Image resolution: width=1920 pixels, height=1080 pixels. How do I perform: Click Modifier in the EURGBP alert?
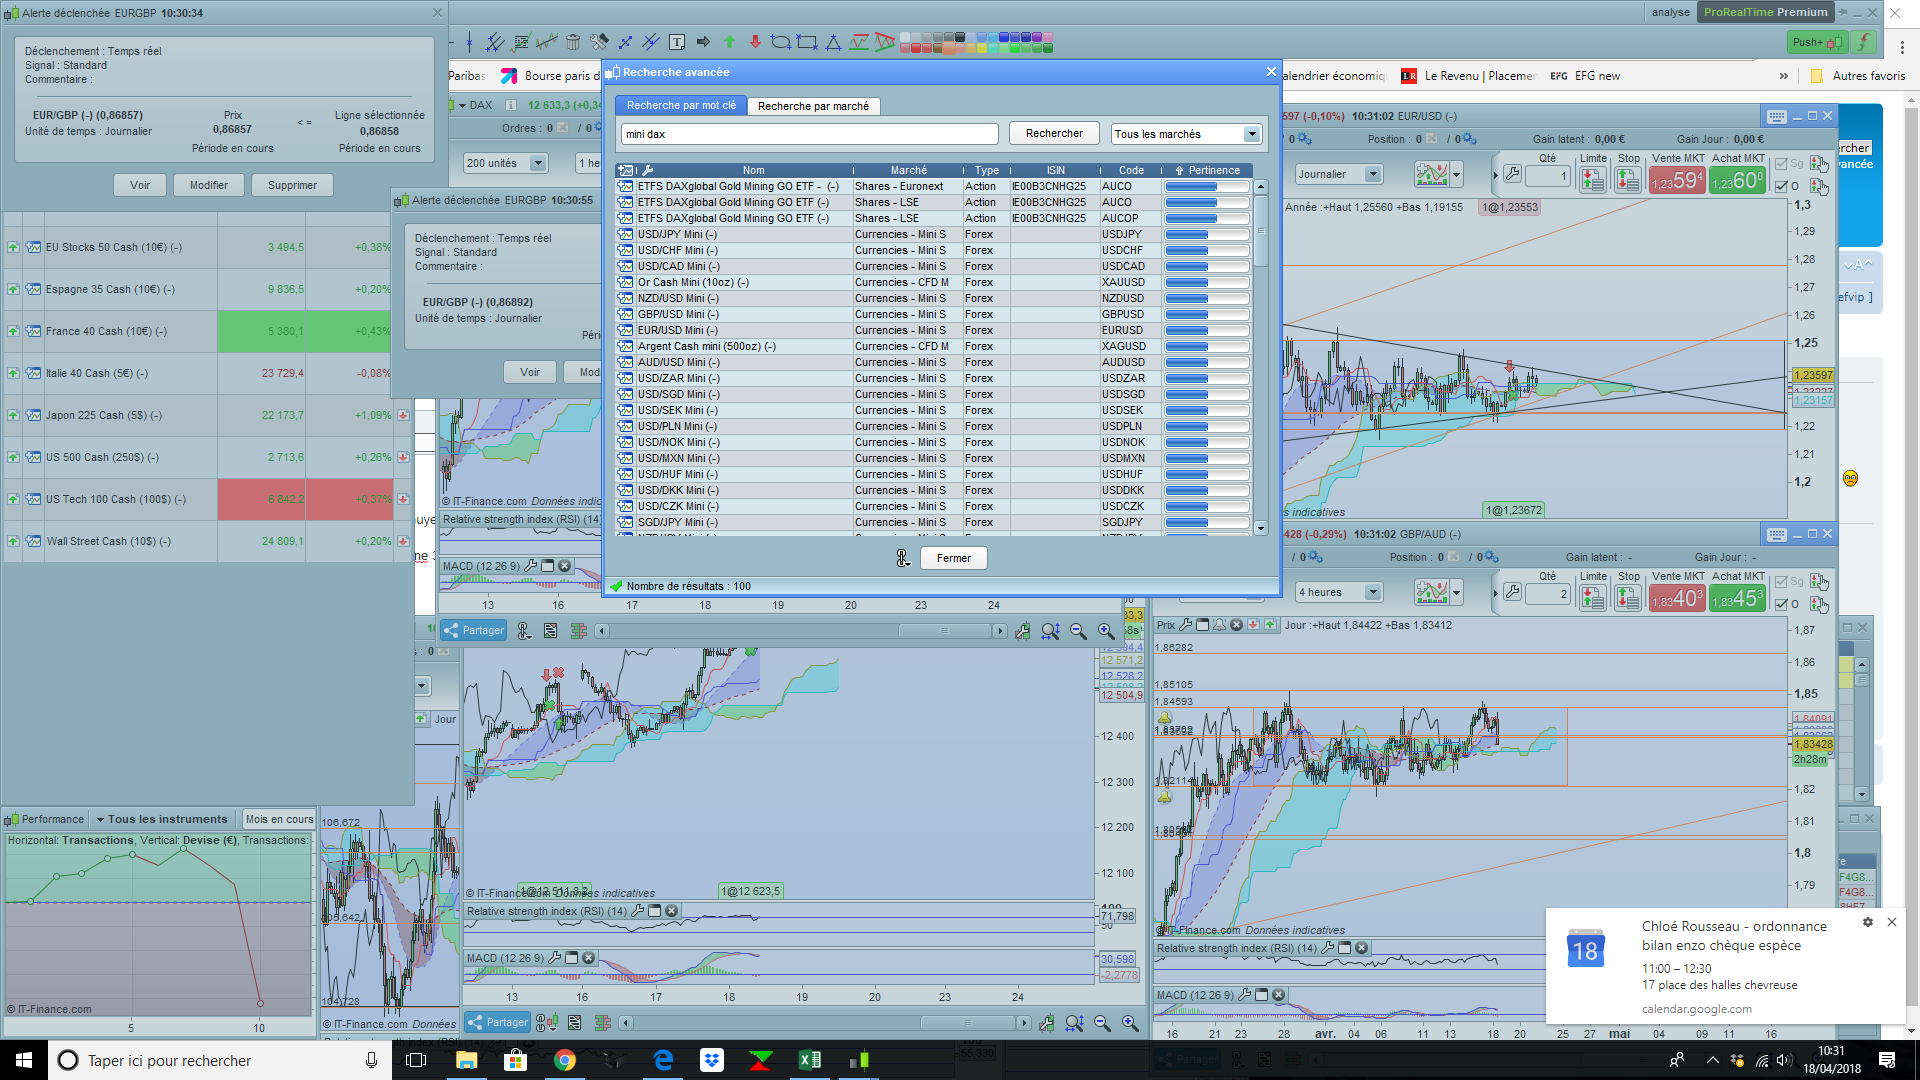[209, 185]
